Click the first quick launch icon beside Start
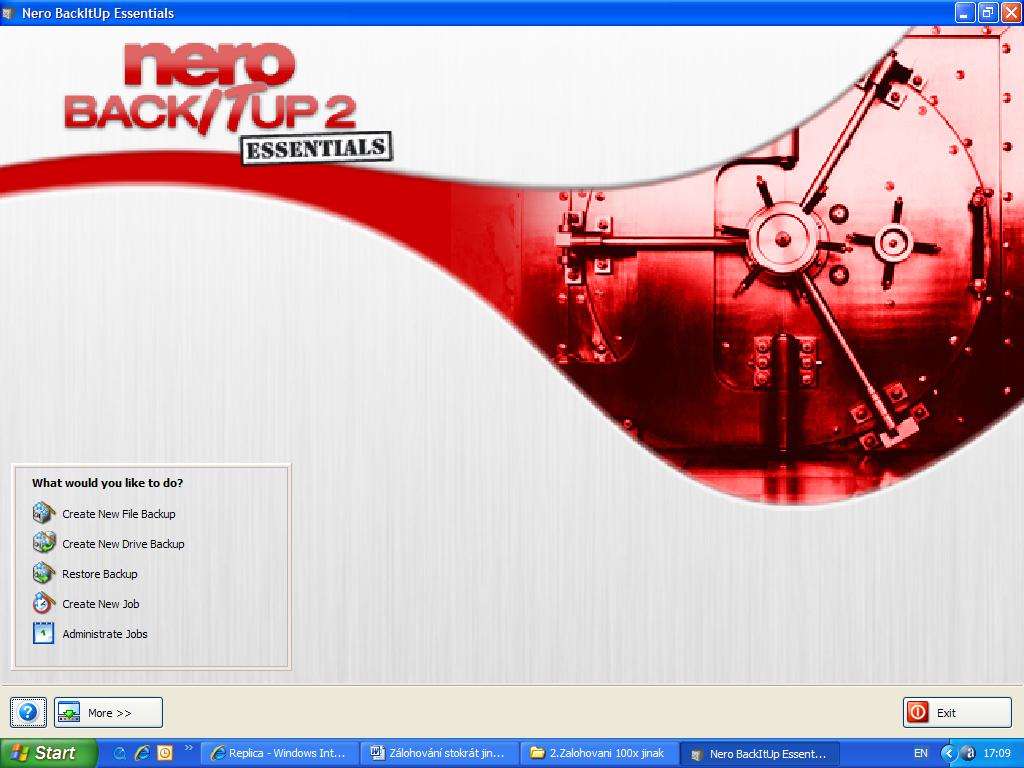Image resolution: width=1024 pixels, height=768 pixels. 121,753
